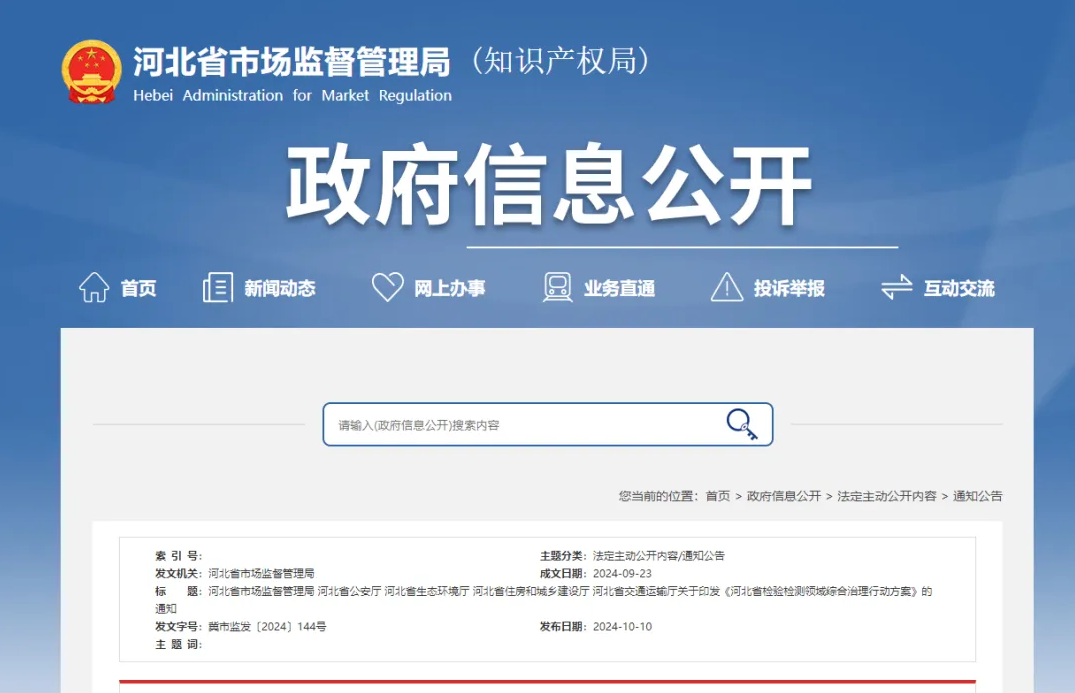Screen dimensions: 1075x693
Task: Click the 索引号 label
Action: (x=178, y=556)
